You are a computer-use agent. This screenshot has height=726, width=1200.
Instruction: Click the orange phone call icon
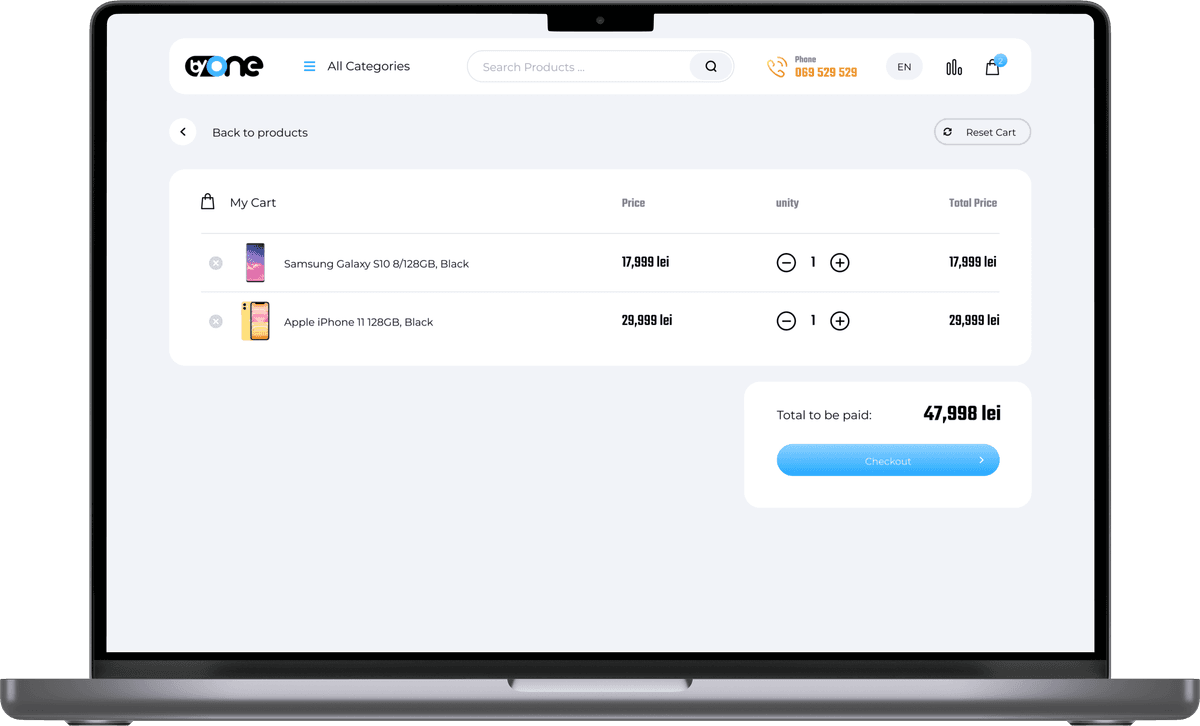[777, 67]
